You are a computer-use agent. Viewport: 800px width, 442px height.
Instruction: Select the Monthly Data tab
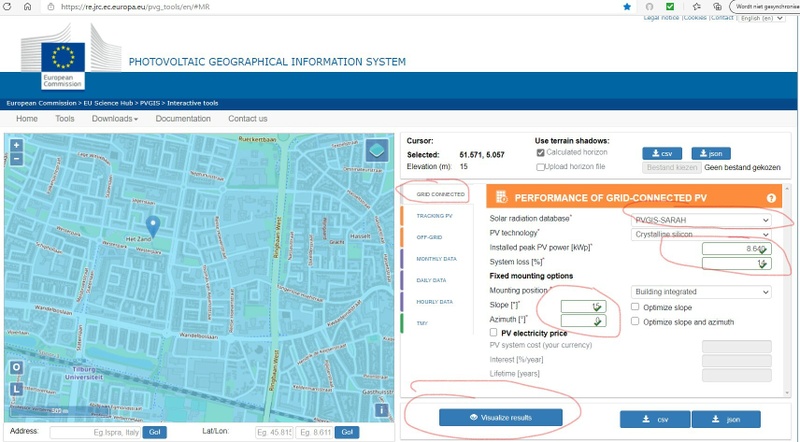[x=436, y=259]
